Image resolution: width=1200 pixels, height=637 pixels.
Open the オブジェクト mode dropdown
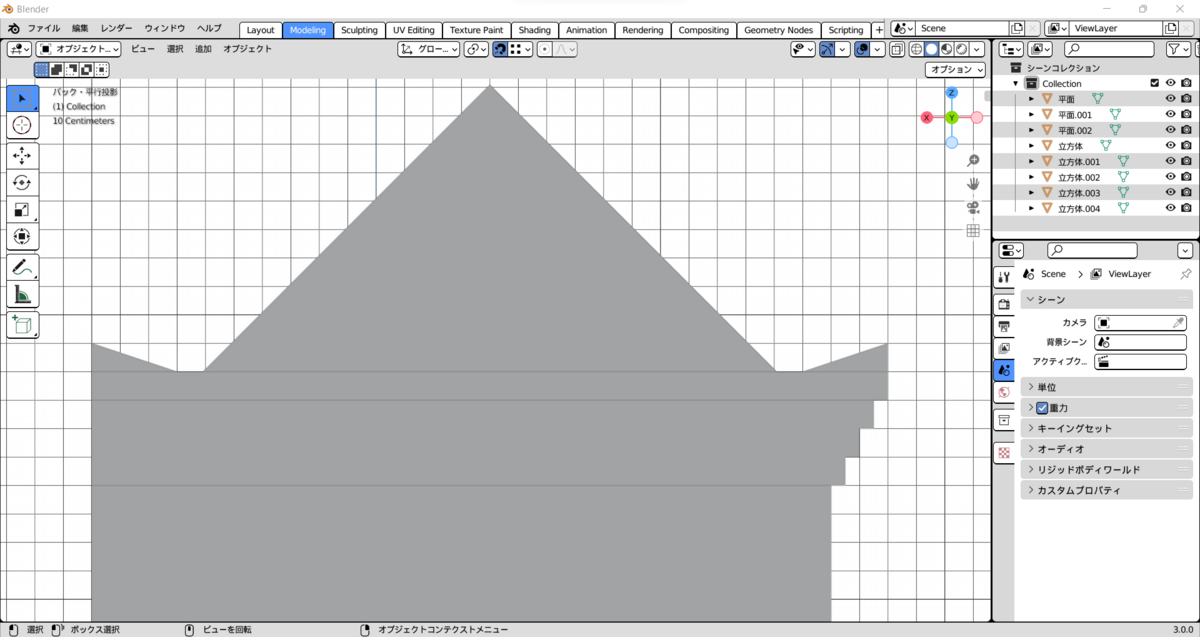(79, 49)
